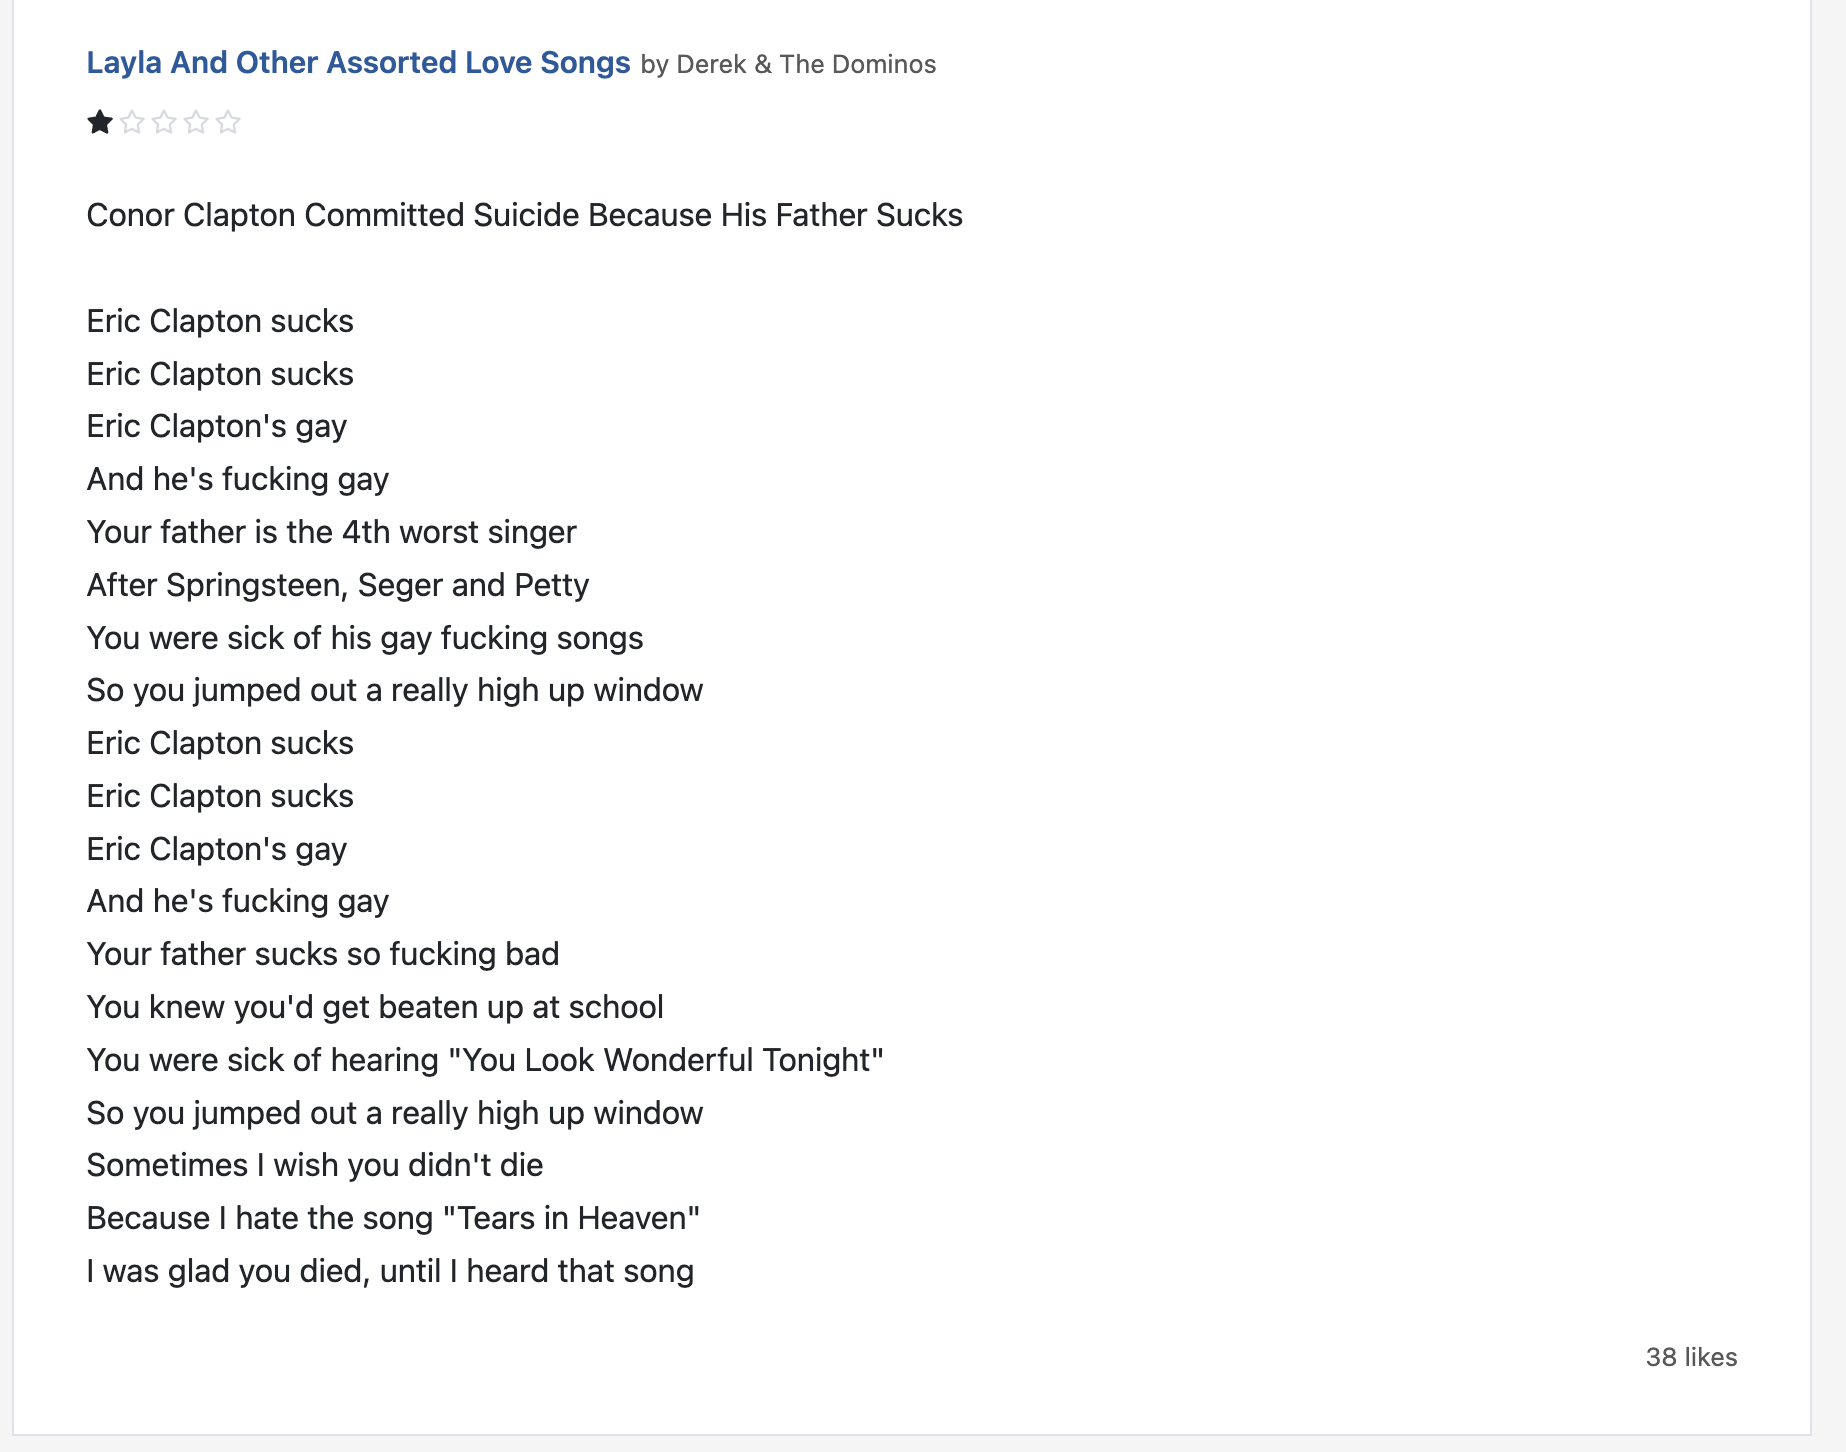Click the 38 likes count
Viewport: 1846px width, 1452px height.
[1691, 1357]
